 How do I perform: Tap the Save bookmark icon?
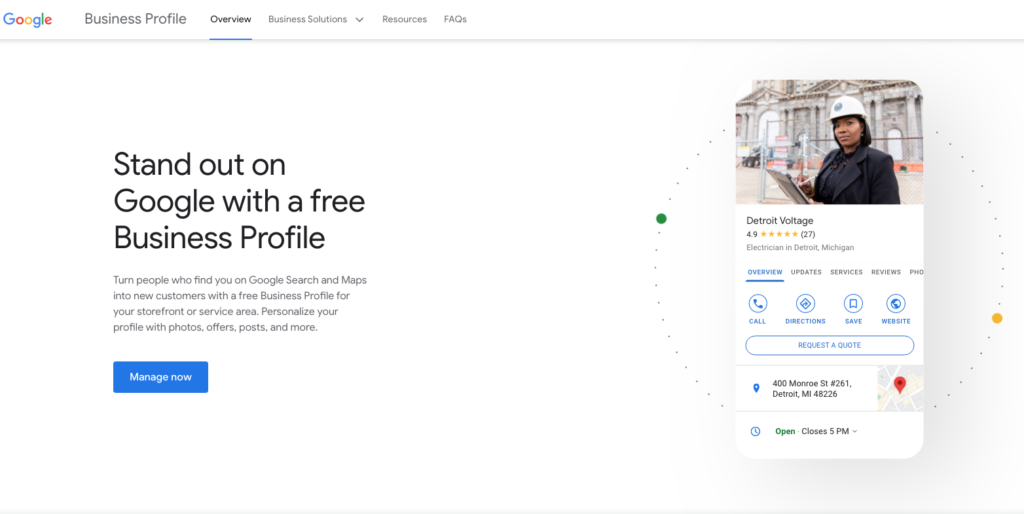pyautogui.click(x=853, y=304)
